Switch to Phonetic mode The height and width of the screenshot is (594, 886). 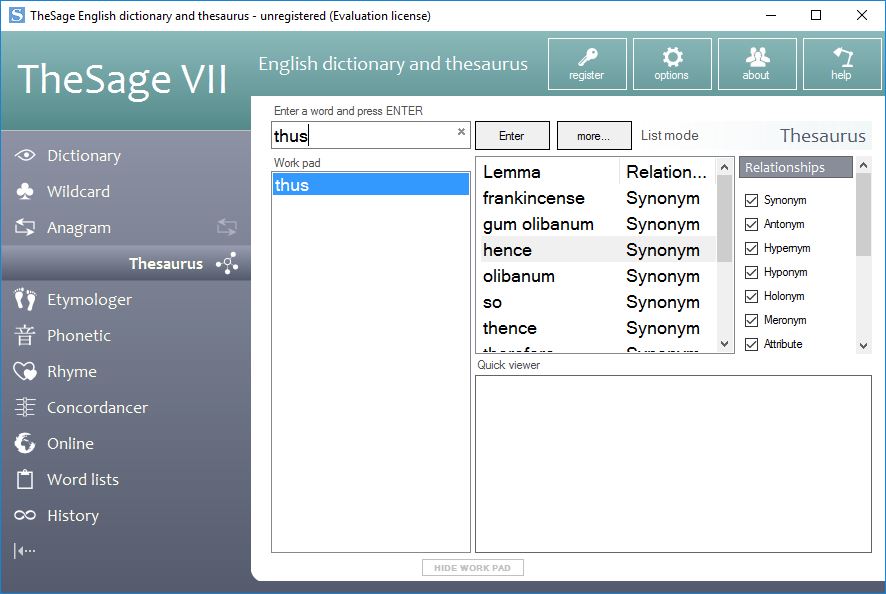point(79,336)
